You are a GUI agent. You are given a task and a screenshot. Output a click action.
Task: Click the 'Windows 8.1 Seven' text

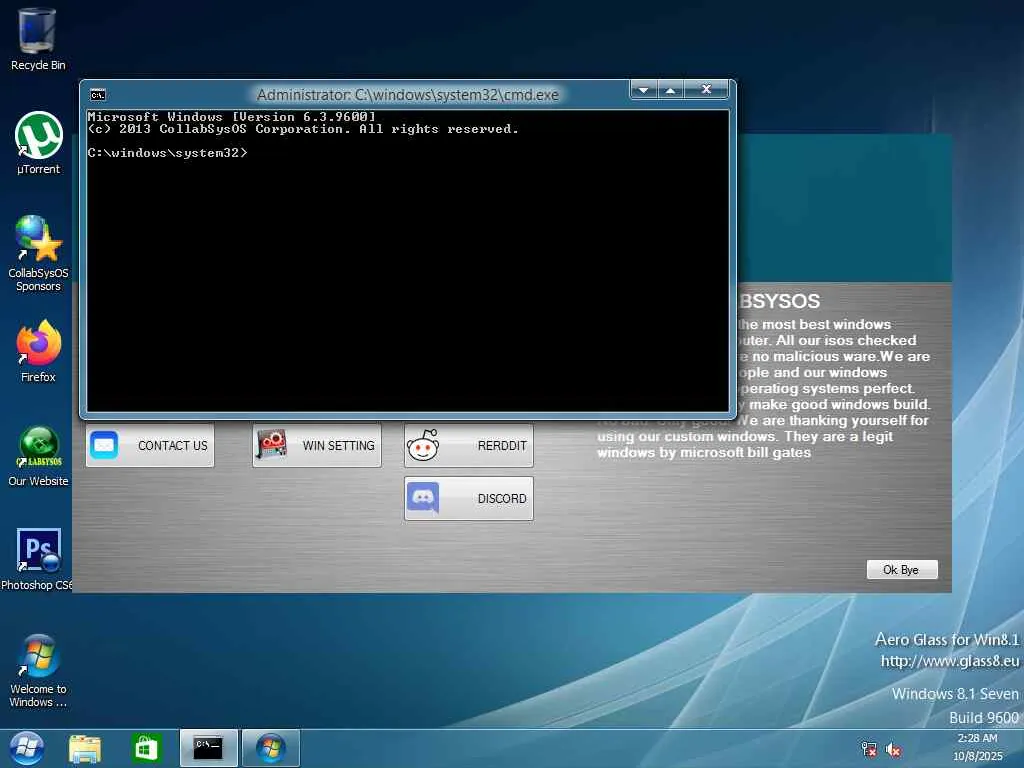tap(955, 694)
